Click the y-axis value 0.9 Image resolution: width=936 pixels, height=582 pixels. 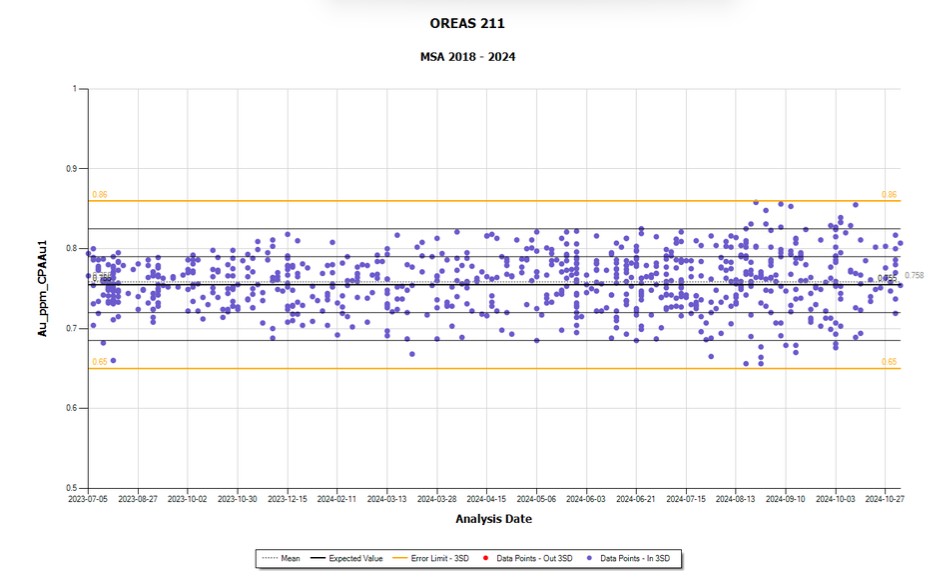tap(72, 169)
